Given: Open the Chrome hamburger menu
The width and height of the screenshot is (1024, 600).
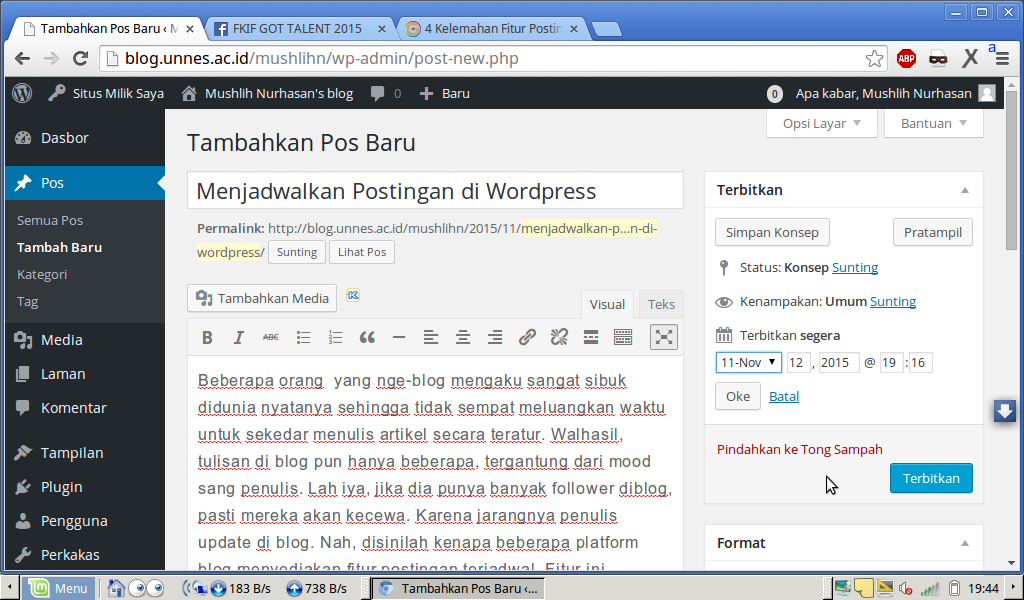Looking at the screenshot, I should [1002, 59].
